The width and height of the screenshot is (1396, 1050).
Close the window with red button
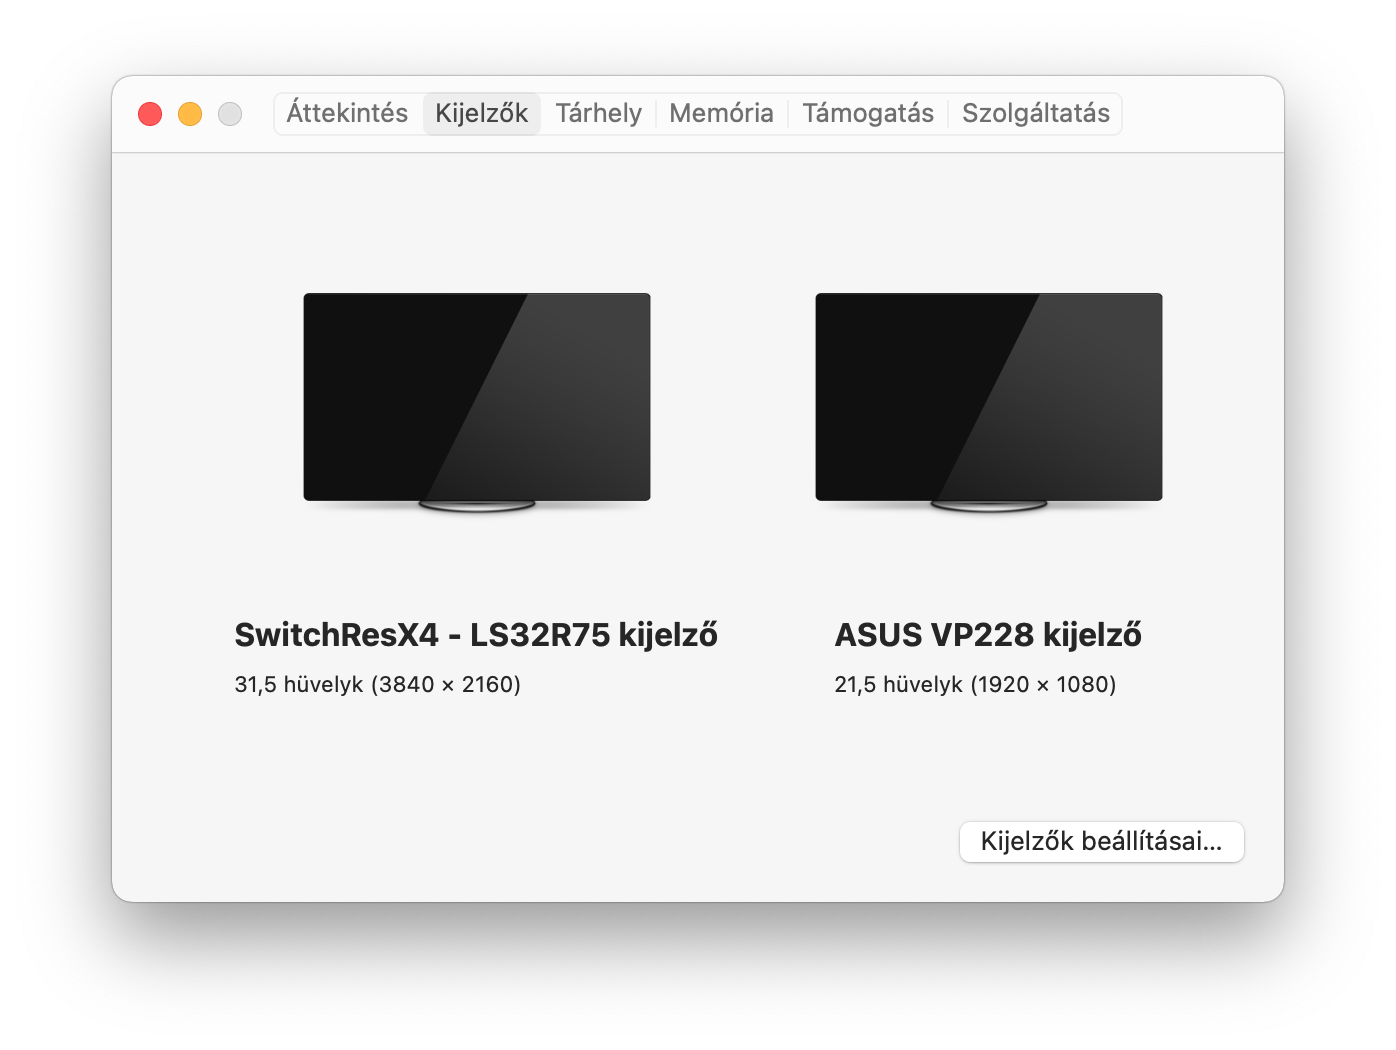[x=150, y=114]
